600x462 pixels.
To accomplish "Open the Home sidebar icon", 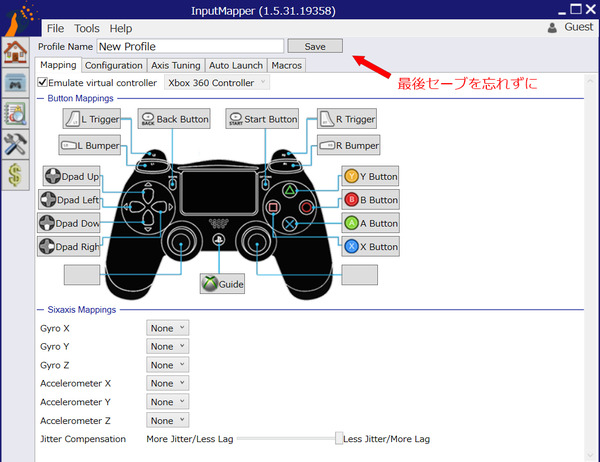I will pyautogui.click(x=15, y=52).
